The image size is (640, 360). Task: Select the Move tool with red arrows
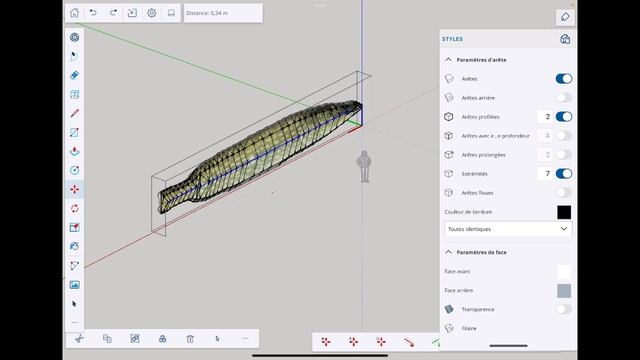74,189
